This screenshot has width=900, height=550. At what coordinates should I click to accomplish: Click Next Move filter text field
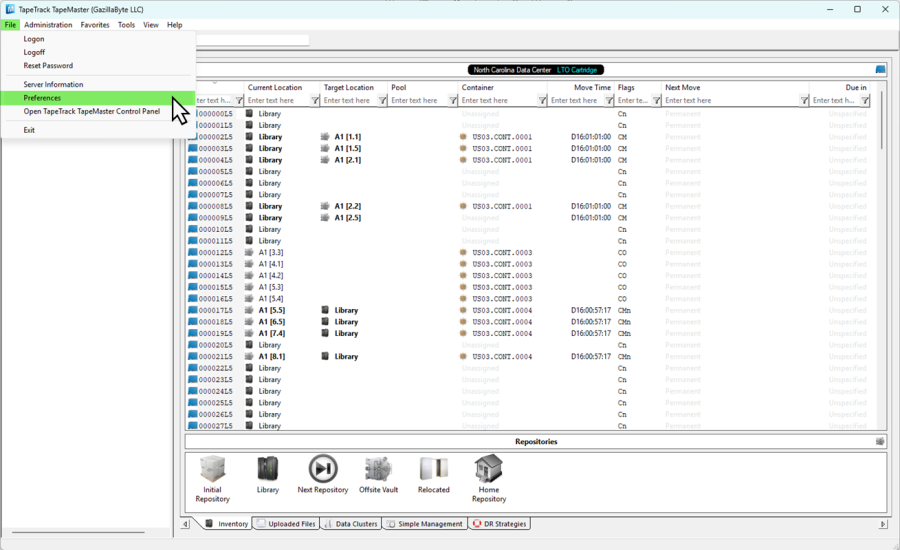click(731, 100)
